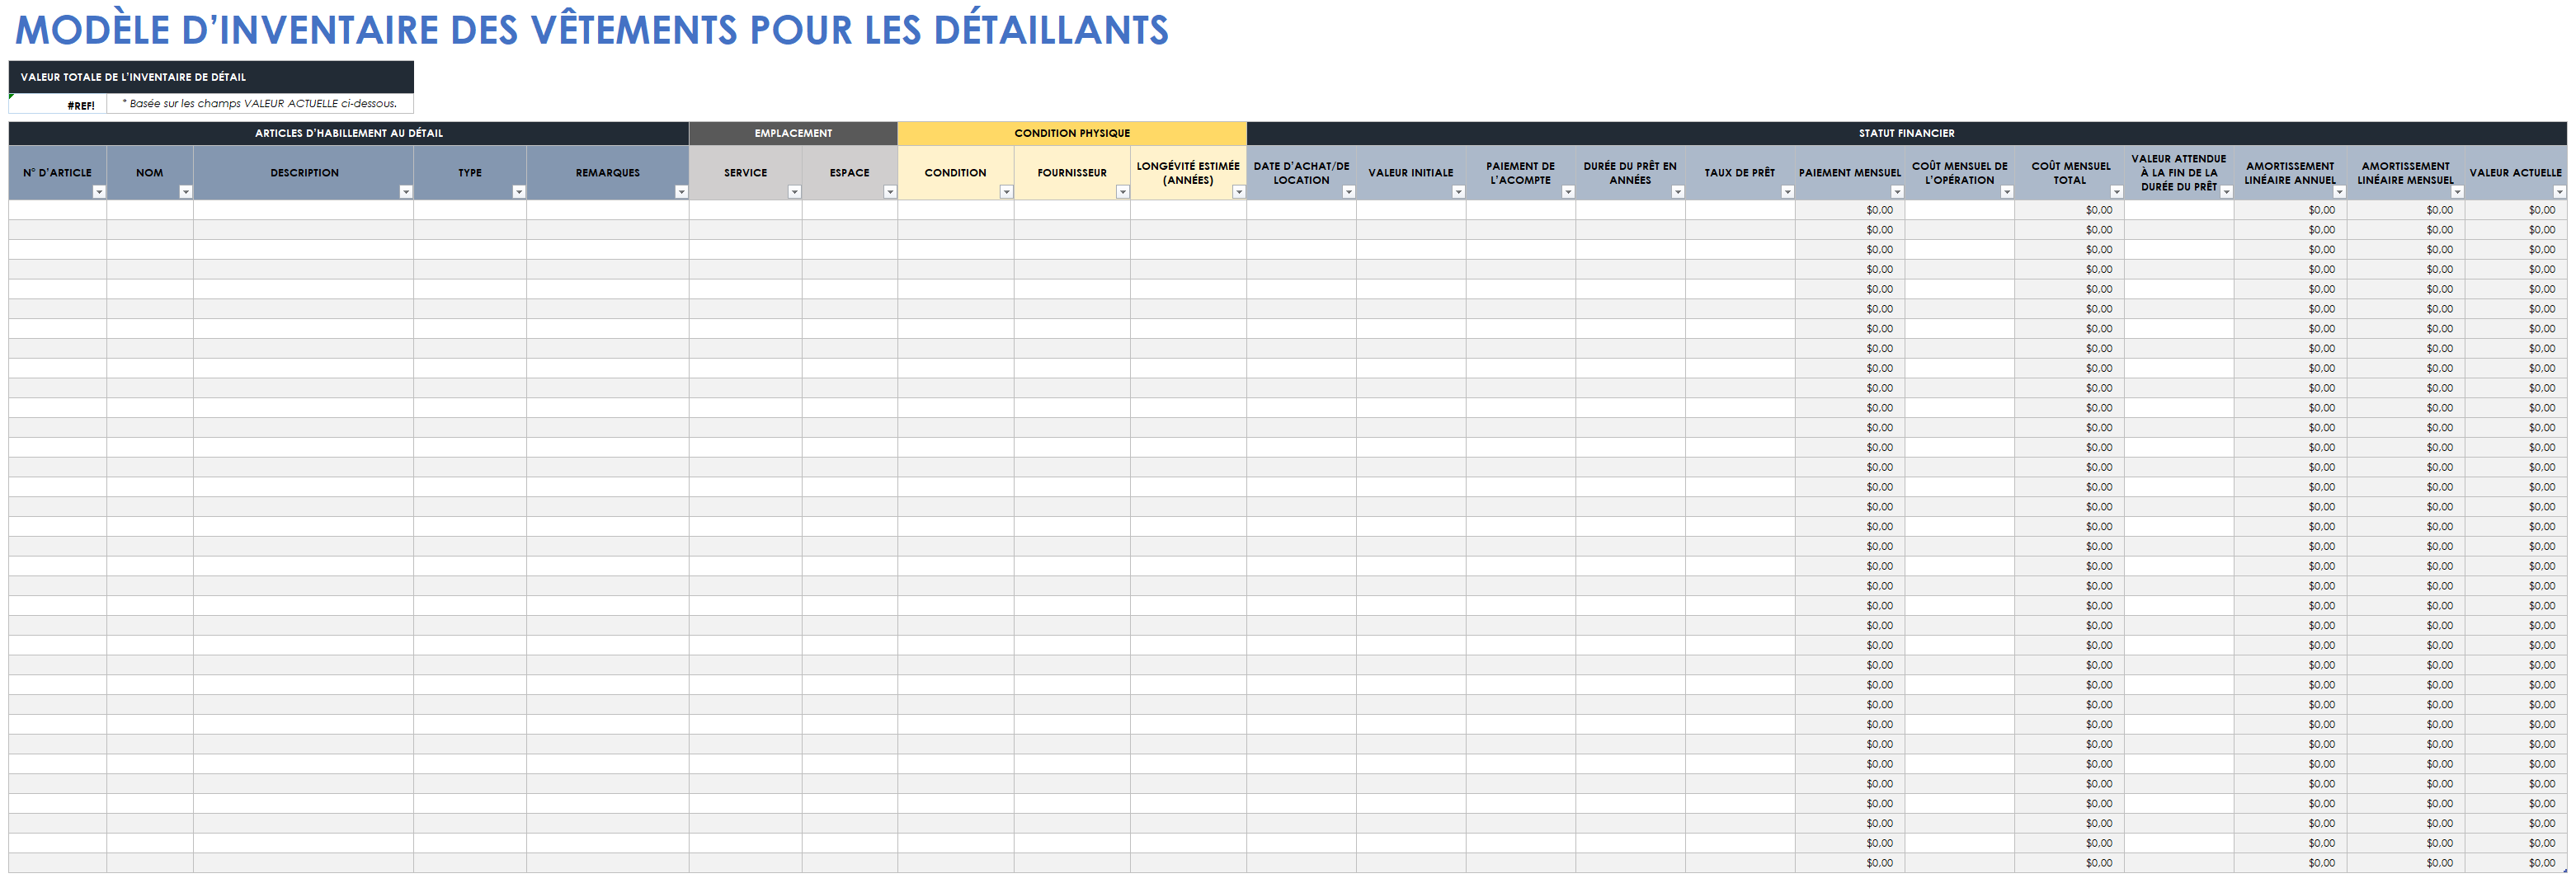This screenshot has width=2576, height=883.
Task: Open the AMORTISSEMENT LINÉAIRE ANNUEL filter dropdown
Action: click(2339, 192)
